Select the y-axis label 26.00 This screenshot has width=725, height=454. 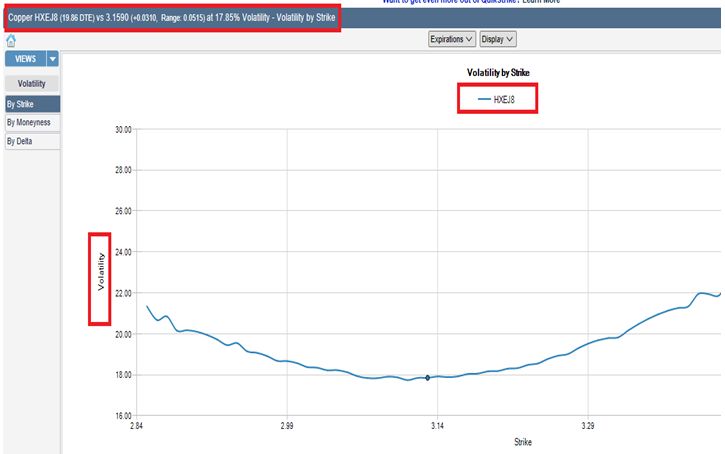(x=123, y=211)
